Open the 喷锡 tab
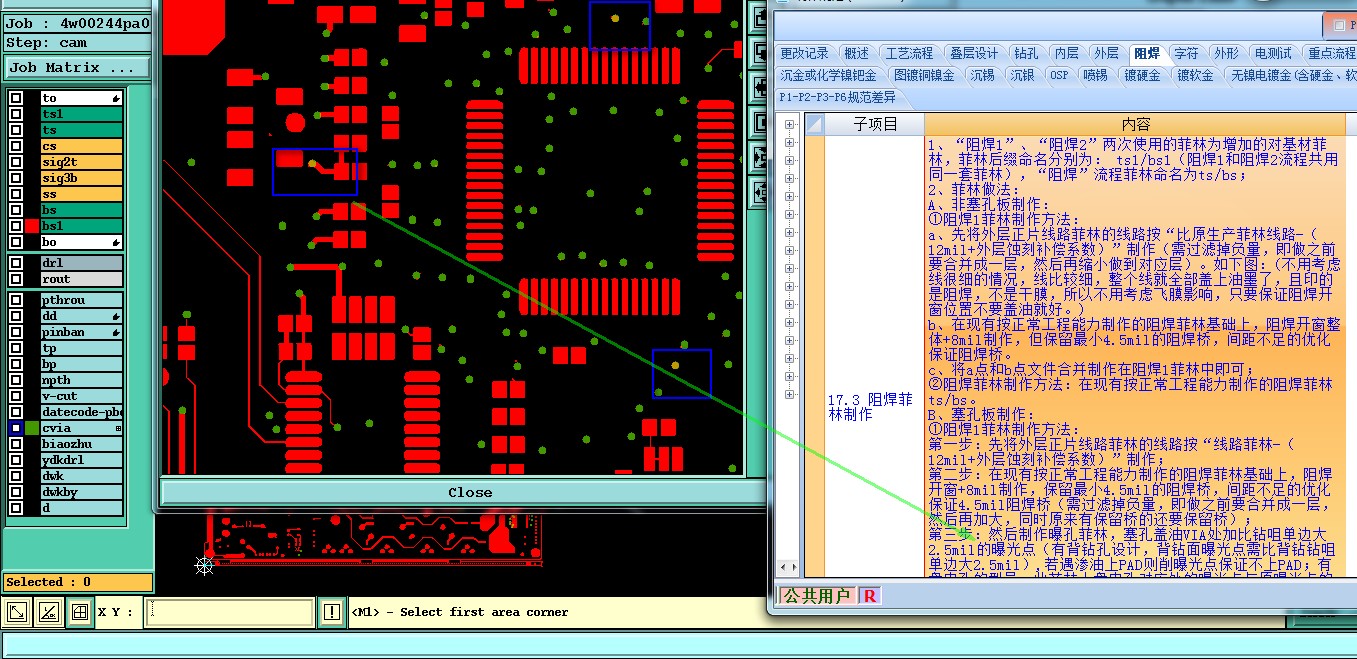Viewport: 1357px width, 659px height. [x=1095, y=75]
